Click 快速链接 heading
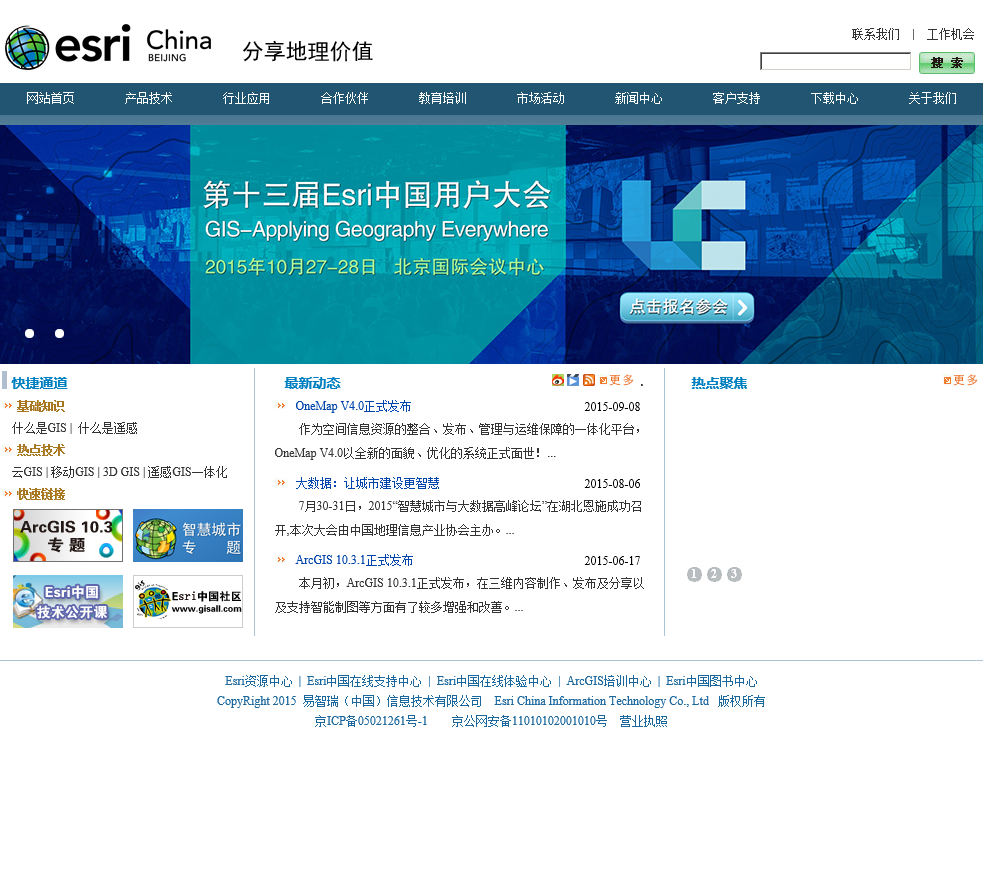The width and height of the screenshot is (983, 894). 41,494
